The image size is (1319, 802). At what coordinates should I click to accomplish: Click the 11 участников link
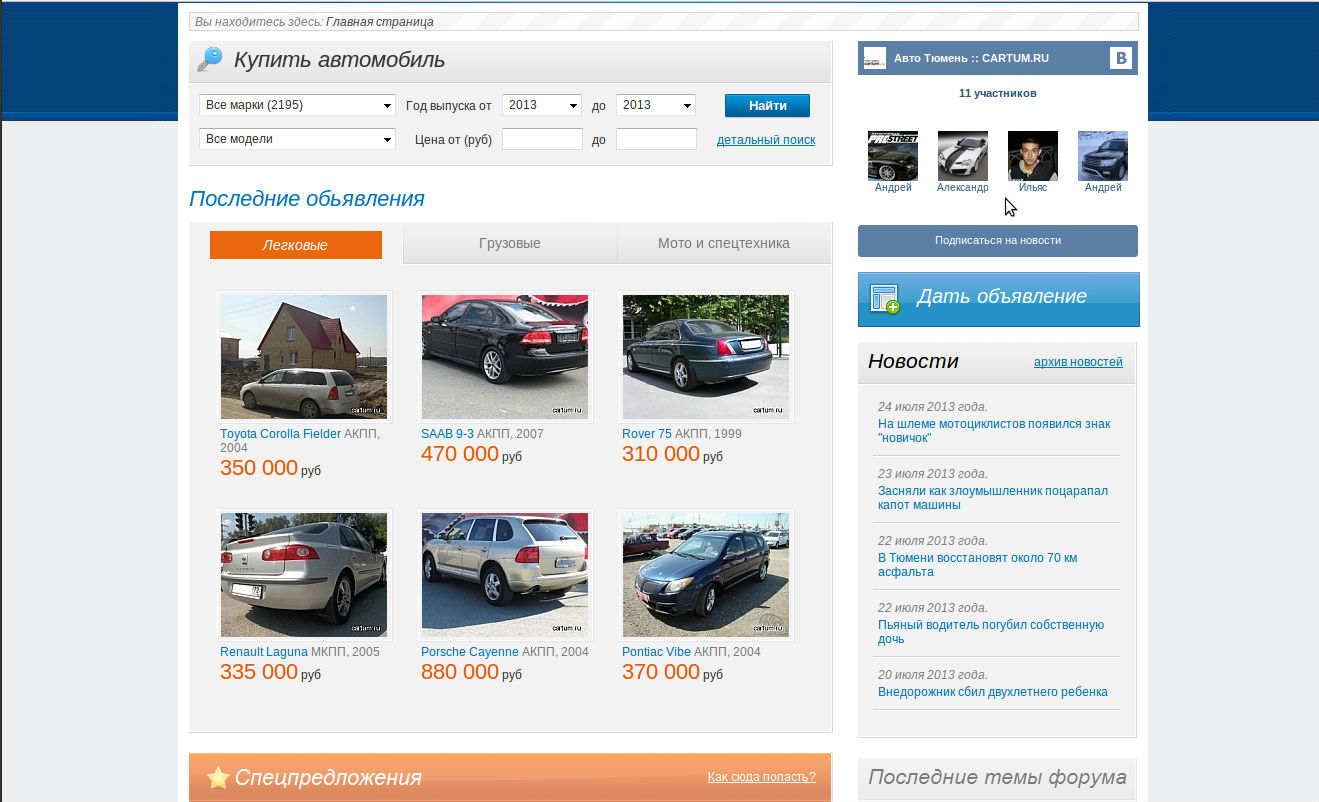coord(998,93)
